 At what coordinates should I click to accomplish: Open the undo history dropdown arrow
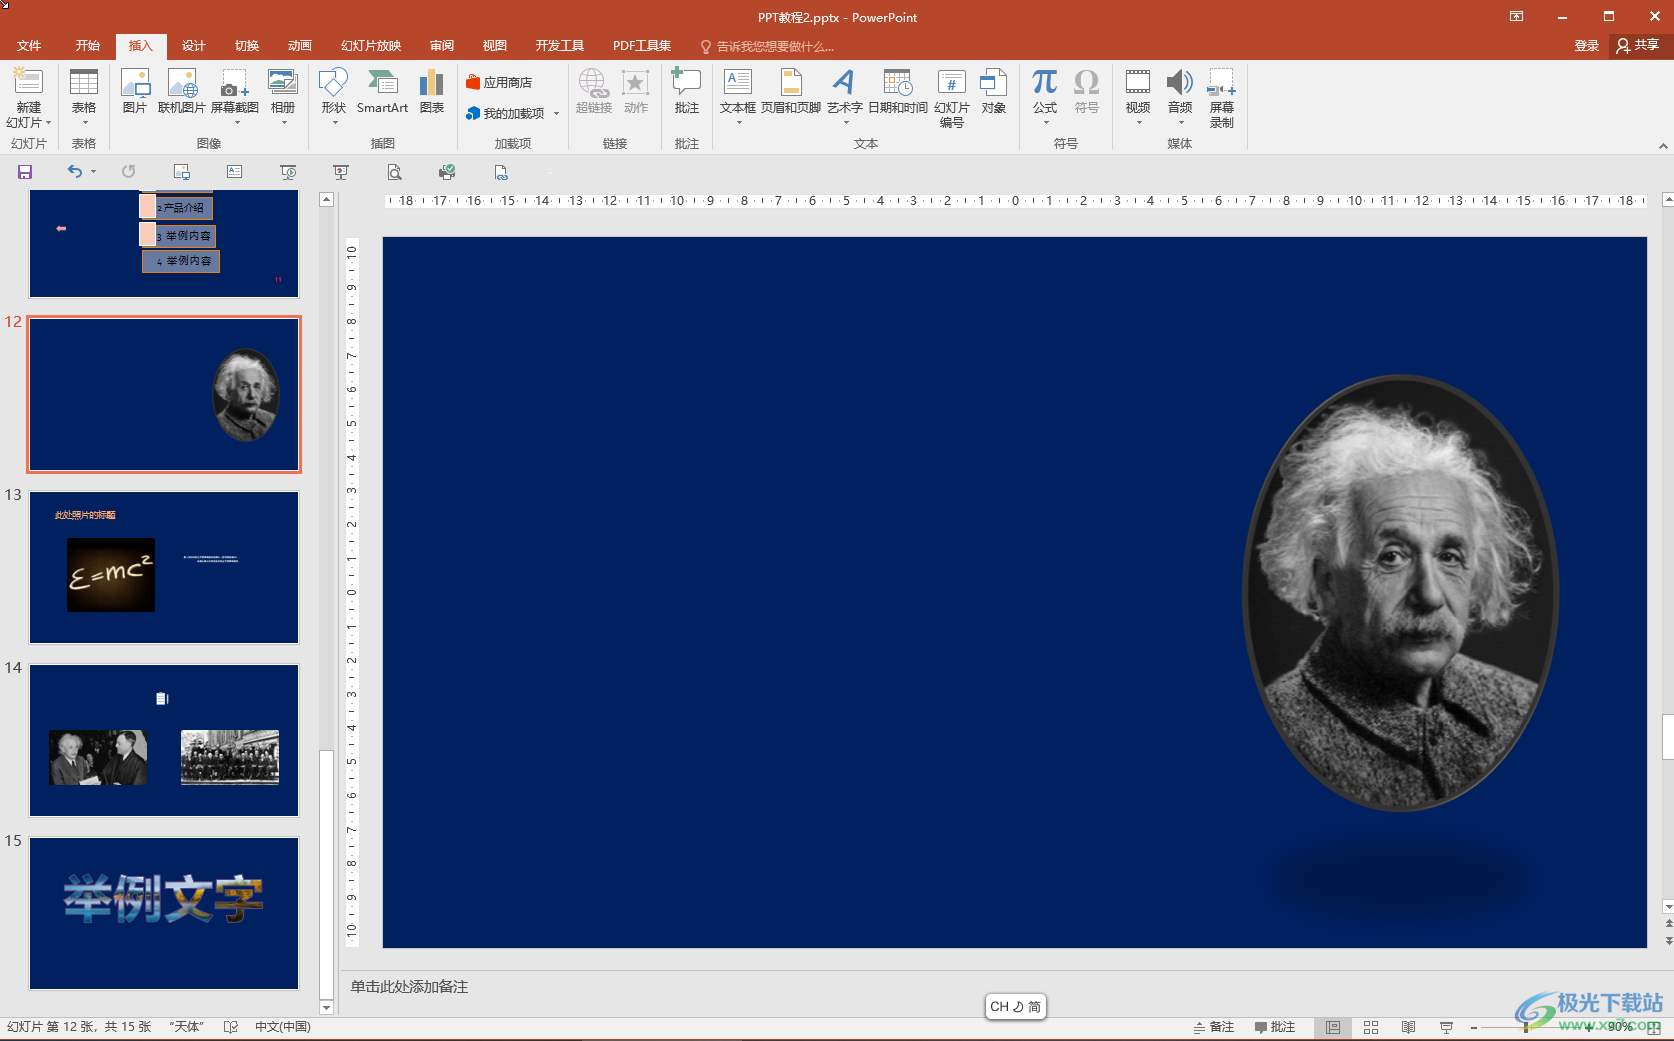pos(94,172)
